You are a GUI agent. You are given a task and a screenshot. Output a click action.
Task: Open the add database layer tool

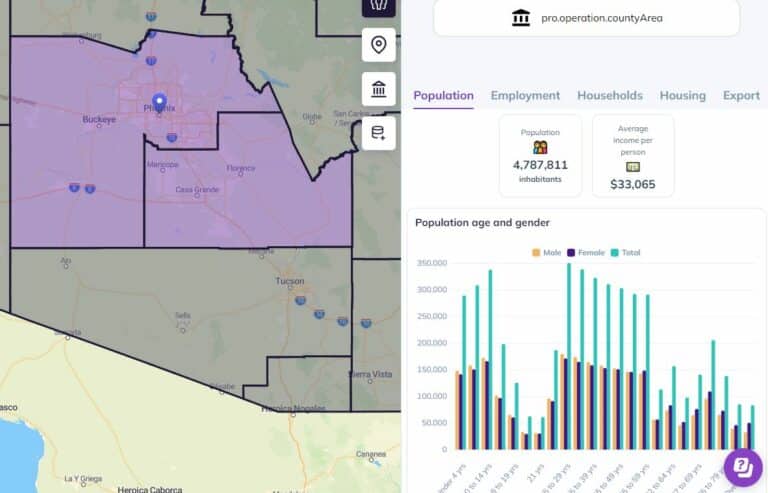tap(379, 133)
